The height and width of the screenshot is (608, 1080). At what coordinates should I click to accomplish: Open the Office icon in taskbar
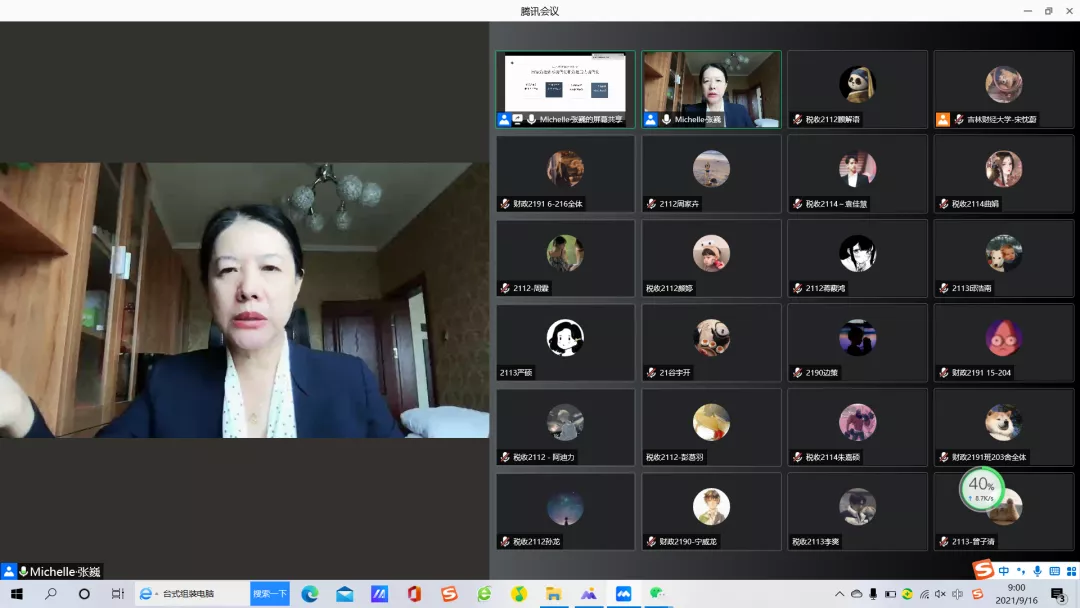click(x=414, y=594)
